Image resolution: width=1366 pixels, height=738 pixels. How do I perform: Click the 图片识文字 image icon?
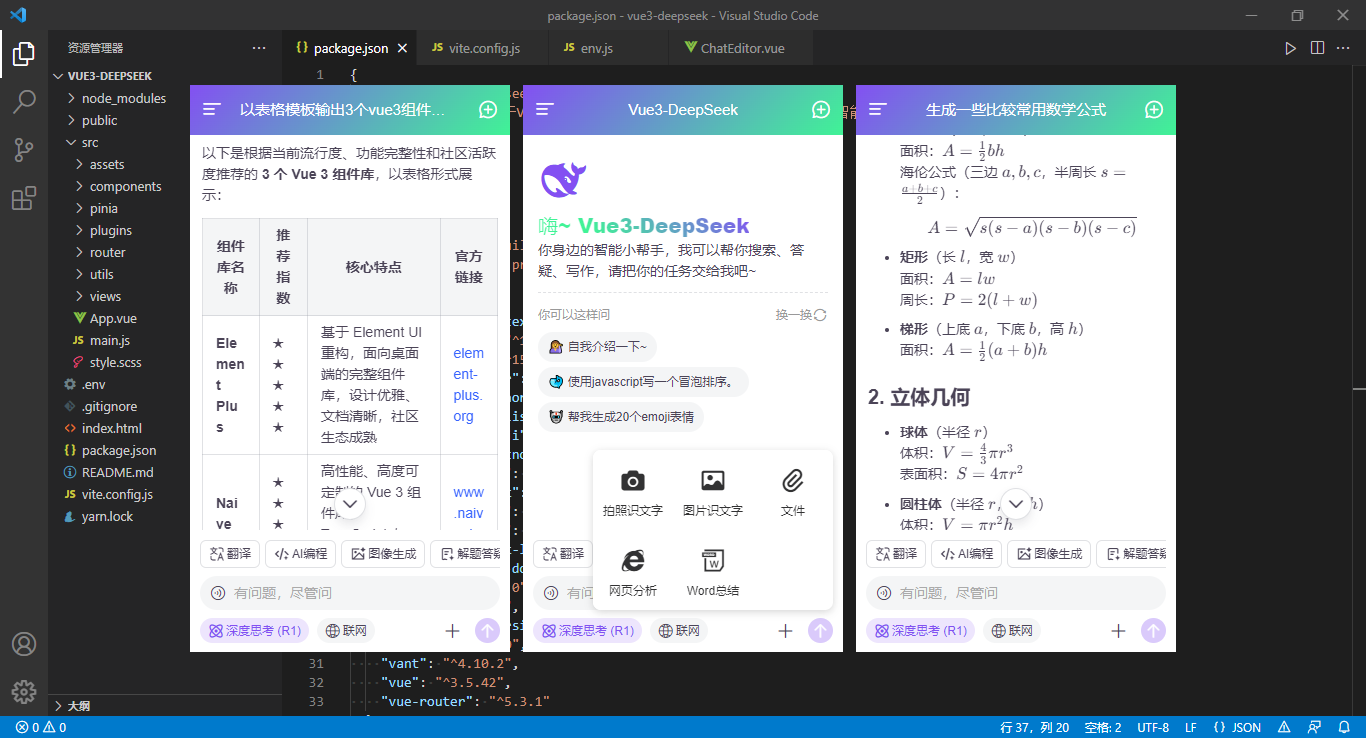(x=713, y=481)
